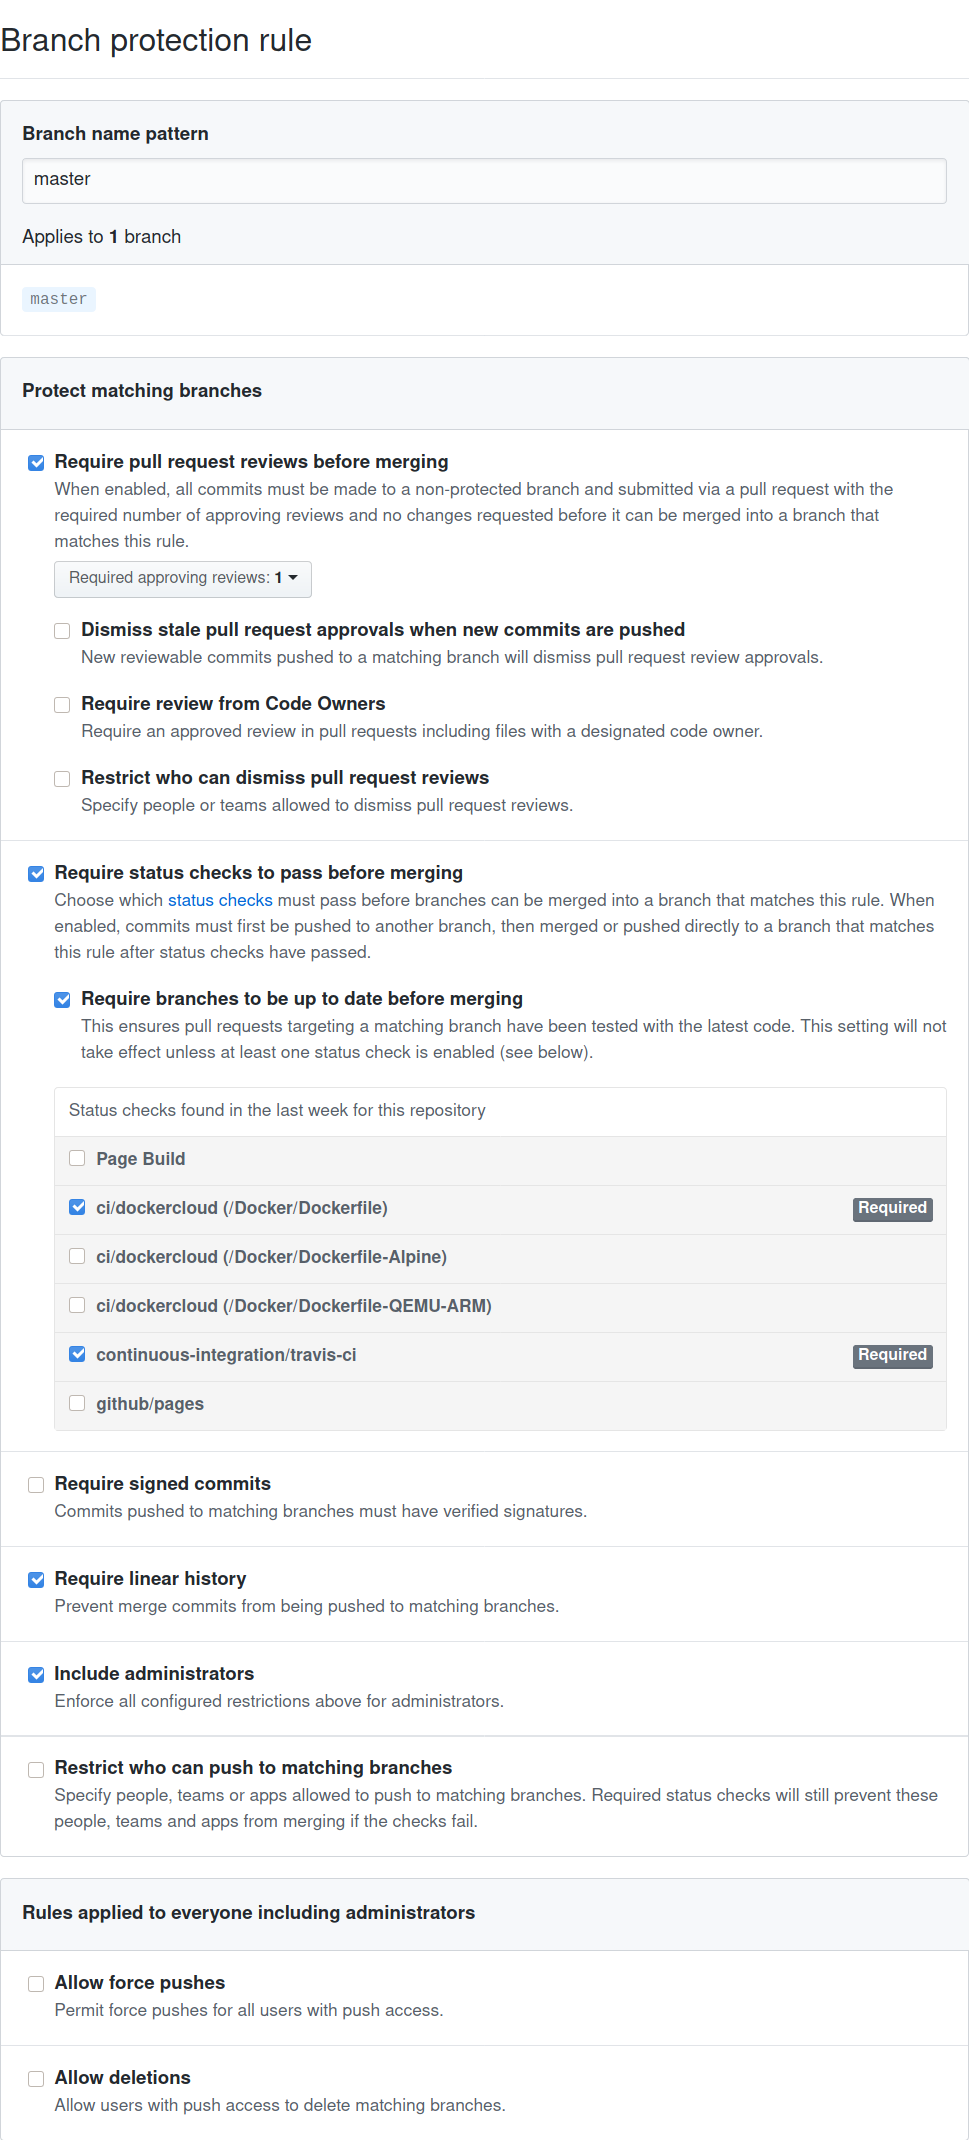969x2140 pixels.
Task: Open the status checks link
Action: pos(220,900)
